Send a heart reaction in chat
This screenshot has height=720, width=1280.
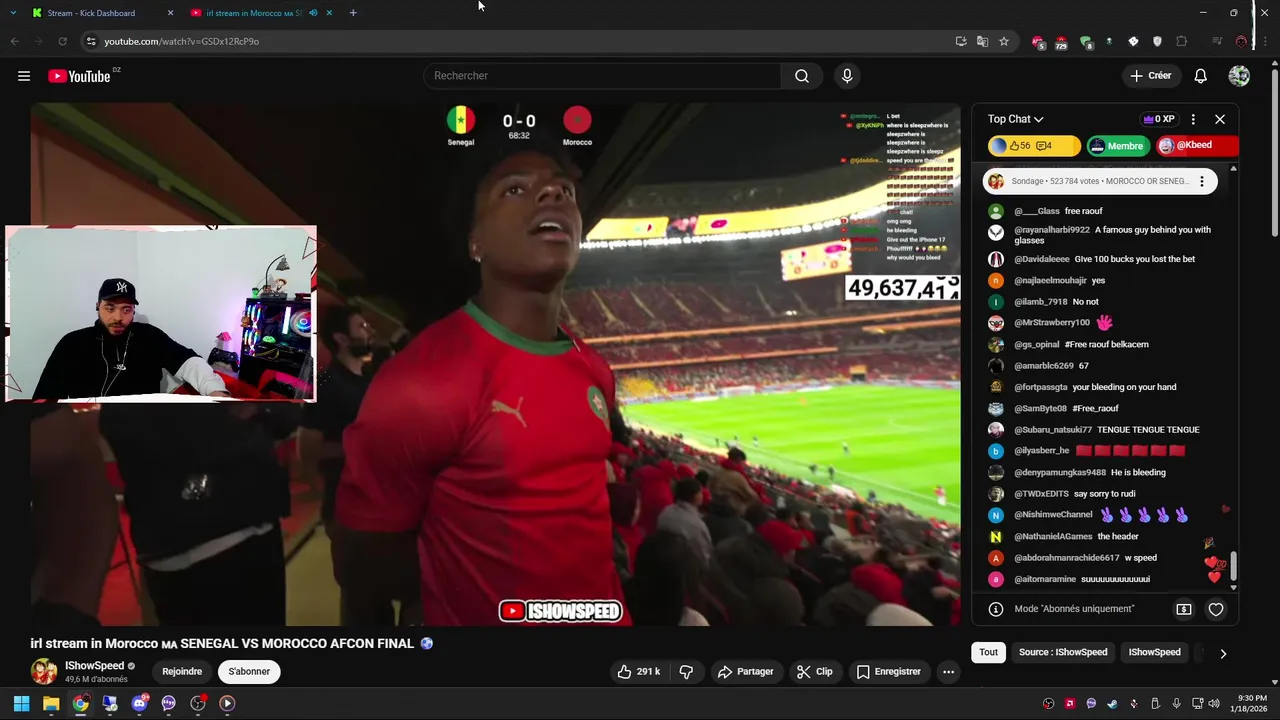tap(1216, 609)
